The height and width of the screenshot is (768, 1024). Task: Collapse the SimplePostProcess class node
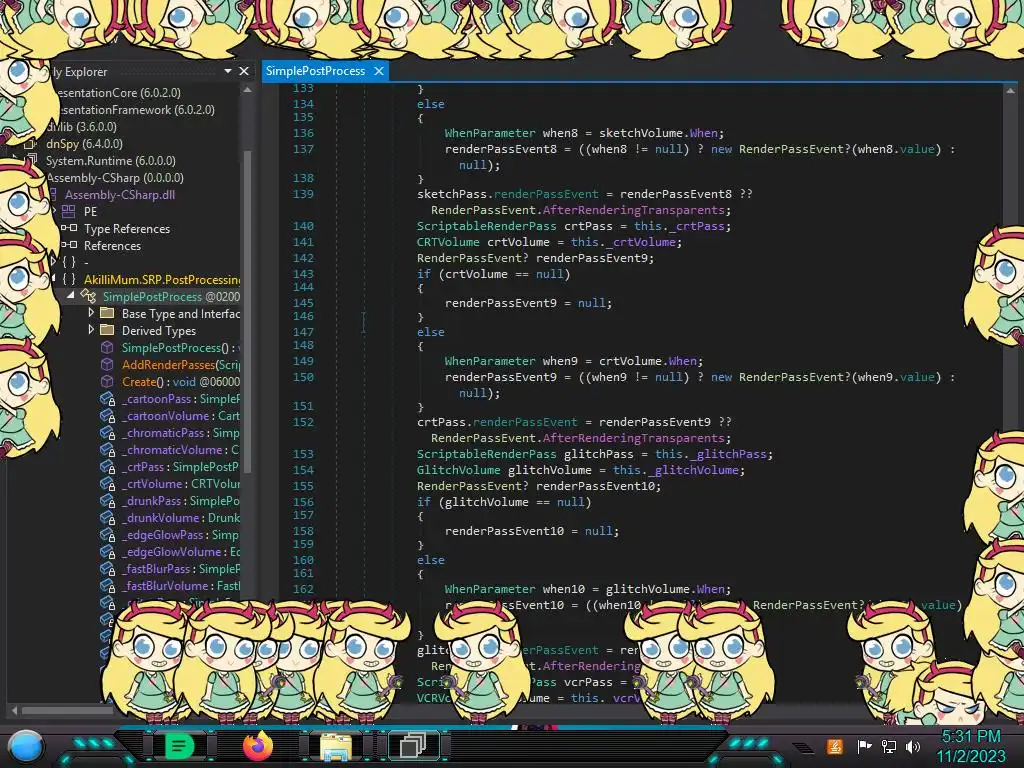click(71, 296)
